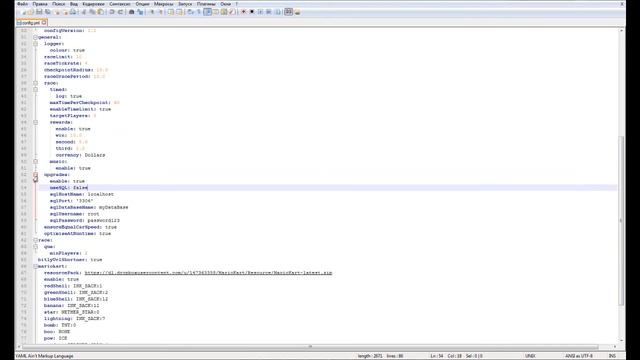Screen dimensions: 640x360
Task: Collapse the timed: fold marker
Action: click(x=35, y=89)
